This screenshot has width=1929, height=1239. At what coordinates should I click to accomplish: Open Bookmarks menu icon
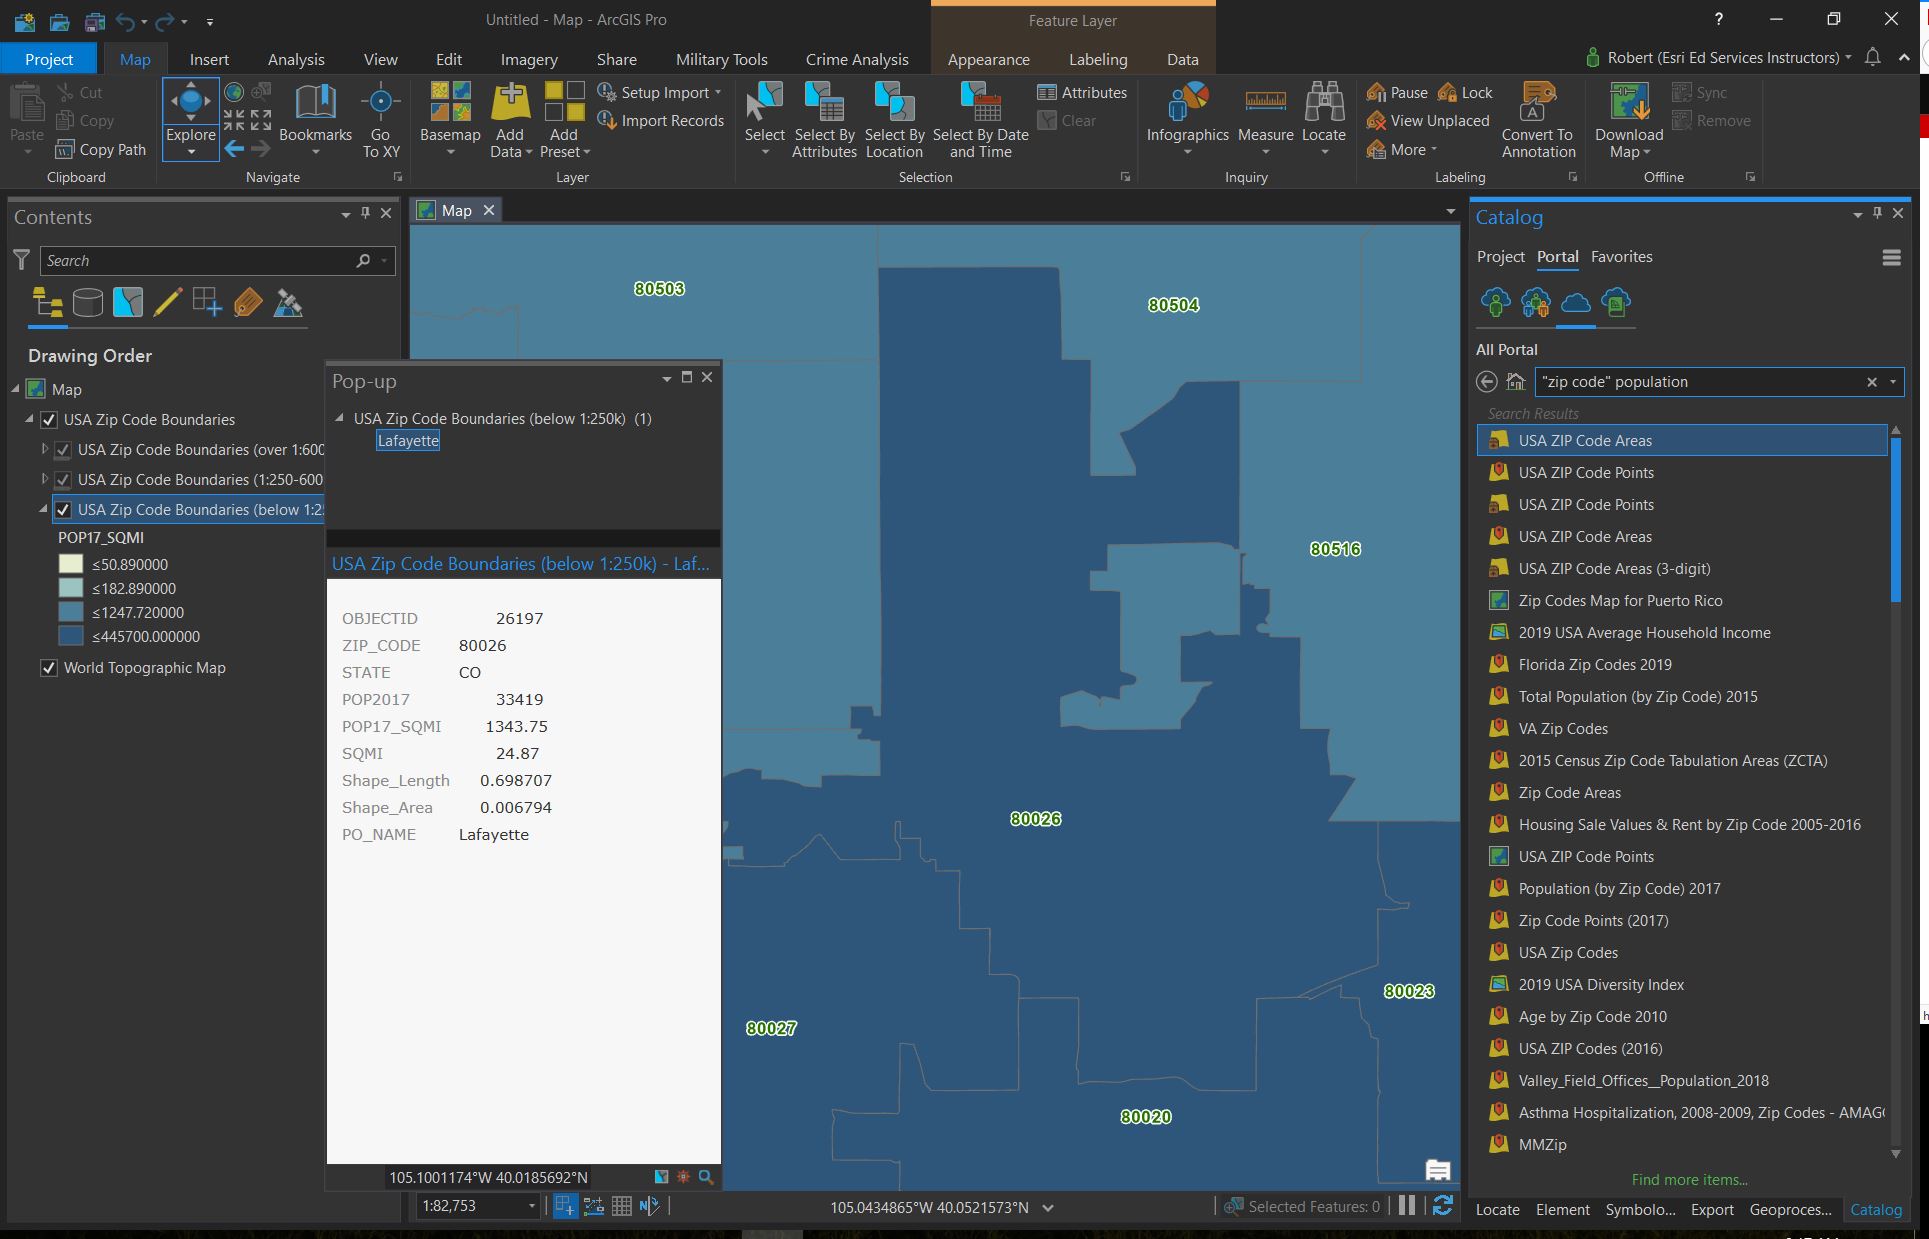[x=315, y=102]
